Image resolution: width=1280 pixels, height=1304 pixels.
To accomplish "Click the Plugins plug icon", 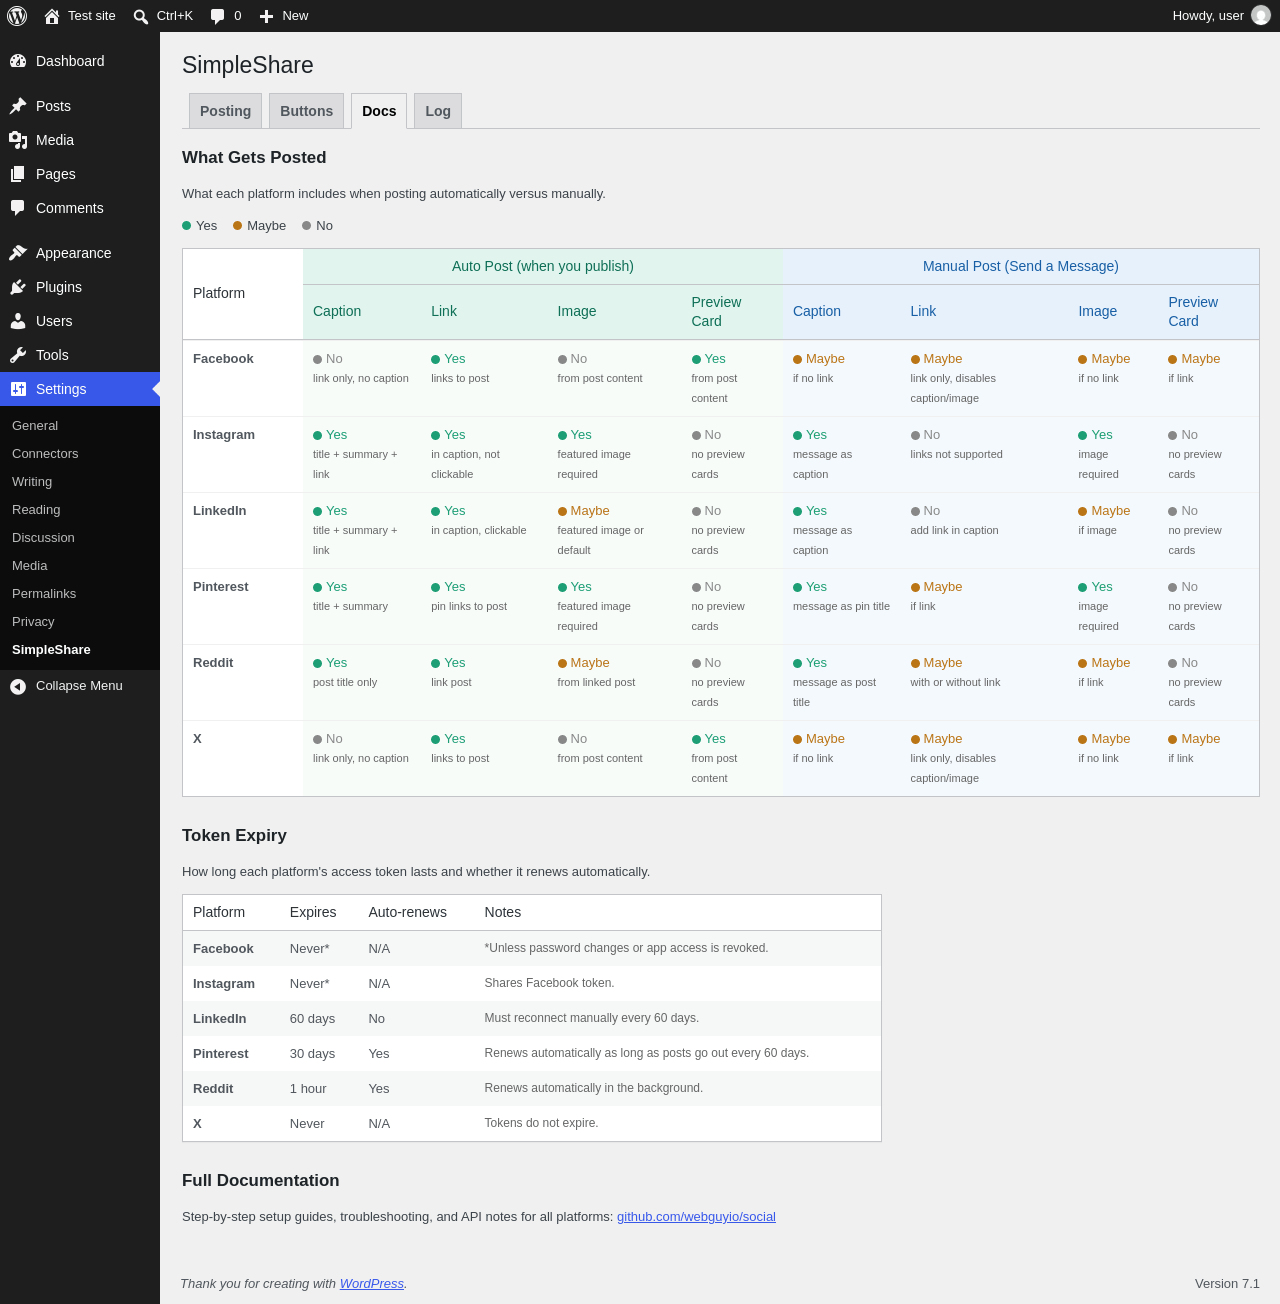I will pyautogui.click(x=18, y=287).
